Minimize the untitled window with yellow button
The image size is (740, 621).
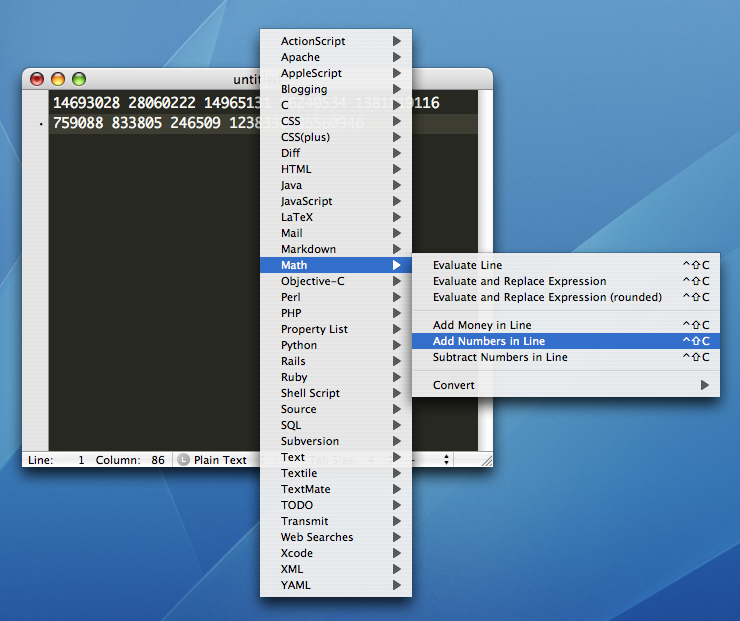(x=58, y=79)
